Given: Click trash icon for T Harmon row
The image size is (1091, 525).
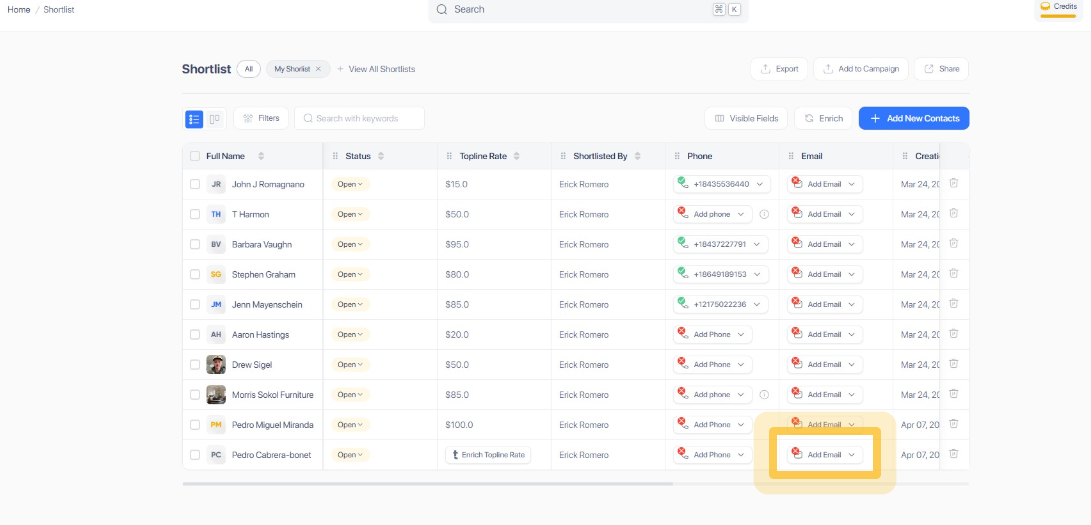Looking at the screenshot, I should pos(954,213).
